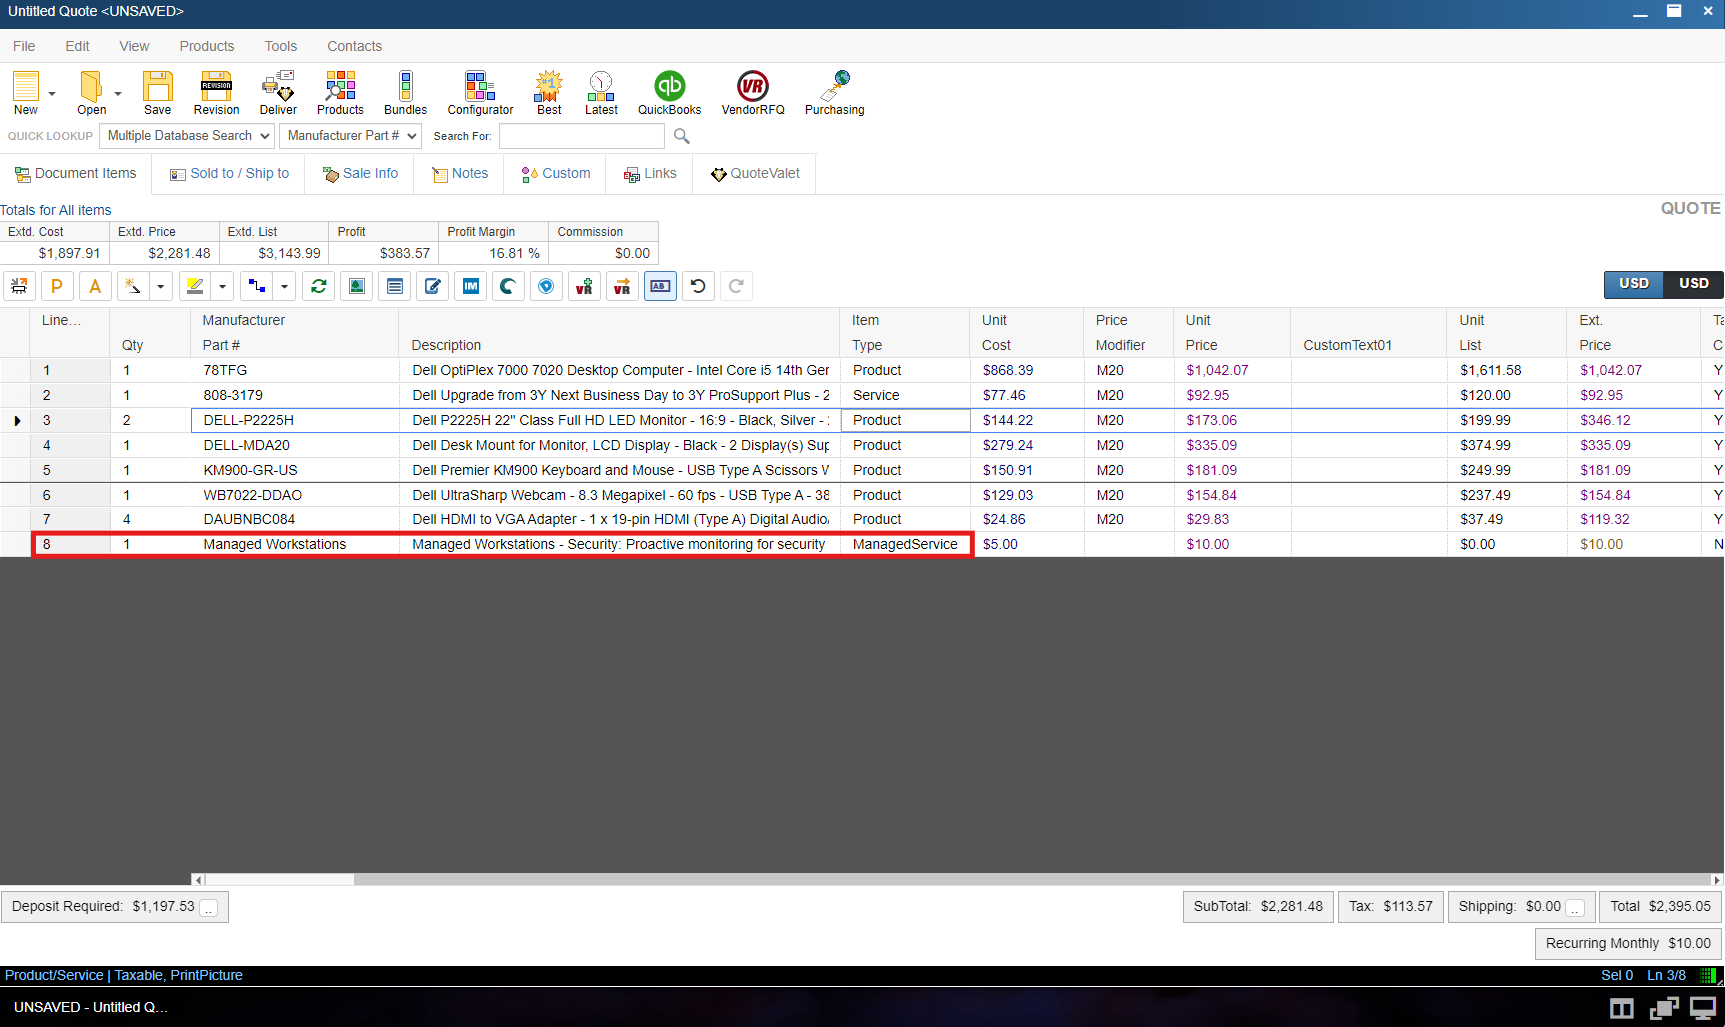Click the undo arrow in the item toolbar
This screenshot has height=1027, width=1725.
[x=698, y=286]
